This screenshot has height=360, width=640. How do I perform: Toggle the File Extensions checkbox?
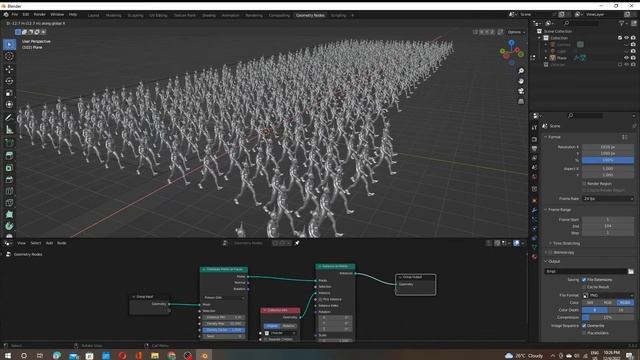[x=584, y=280]
